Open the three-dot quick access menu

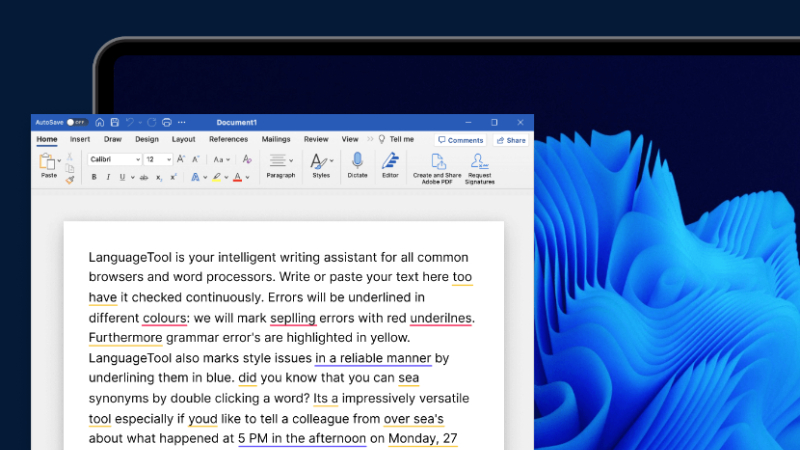(182, 122)
